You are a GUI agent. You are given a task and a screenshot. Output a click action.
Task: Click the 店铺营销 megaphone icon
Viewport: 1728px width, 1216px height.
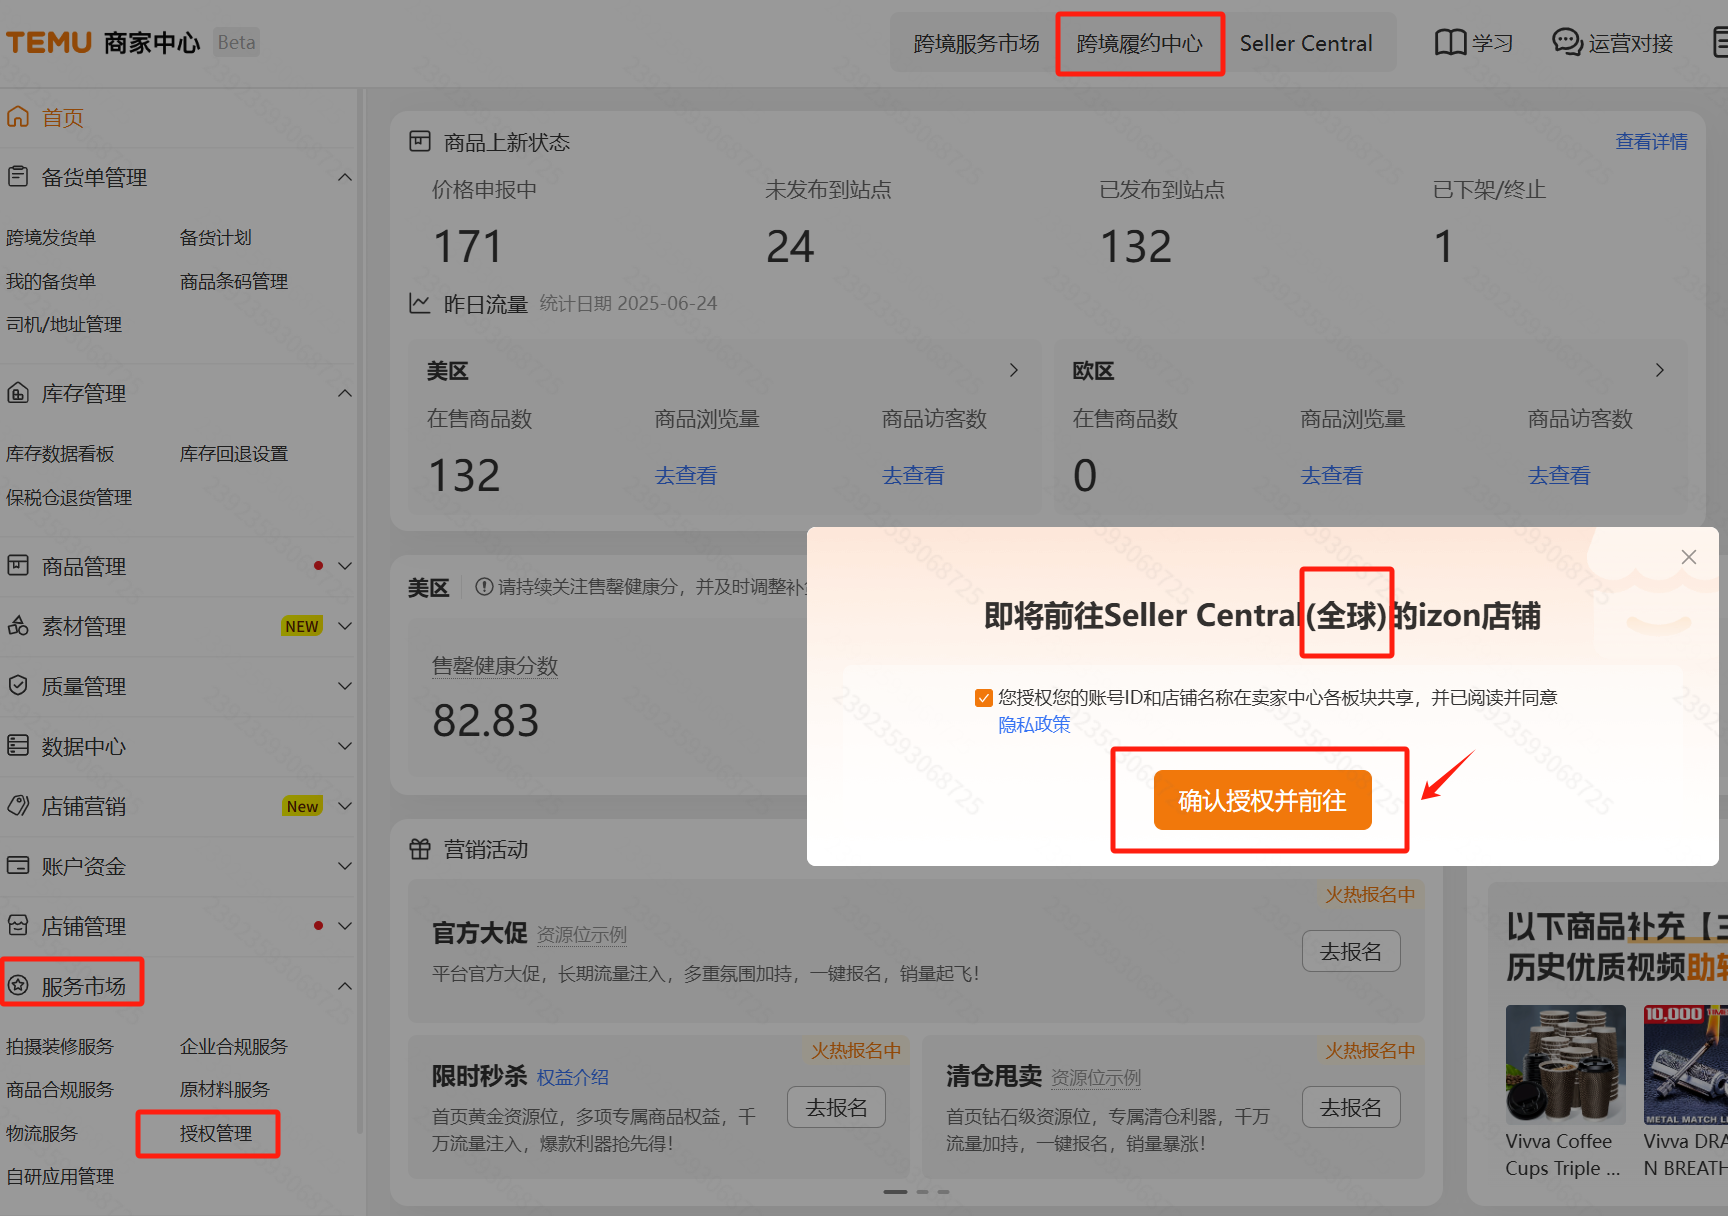coord(17,806)
